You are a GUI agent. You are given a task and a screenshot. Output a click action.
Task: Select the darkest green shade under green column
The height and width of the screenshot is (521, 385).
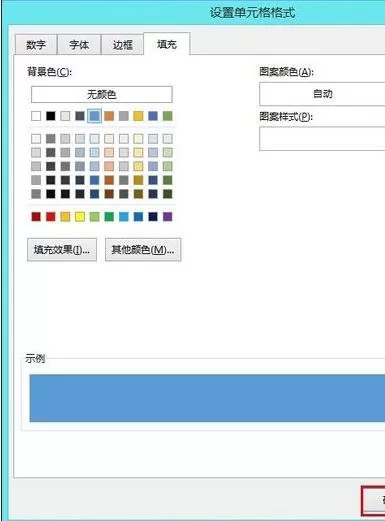[168, 194]
